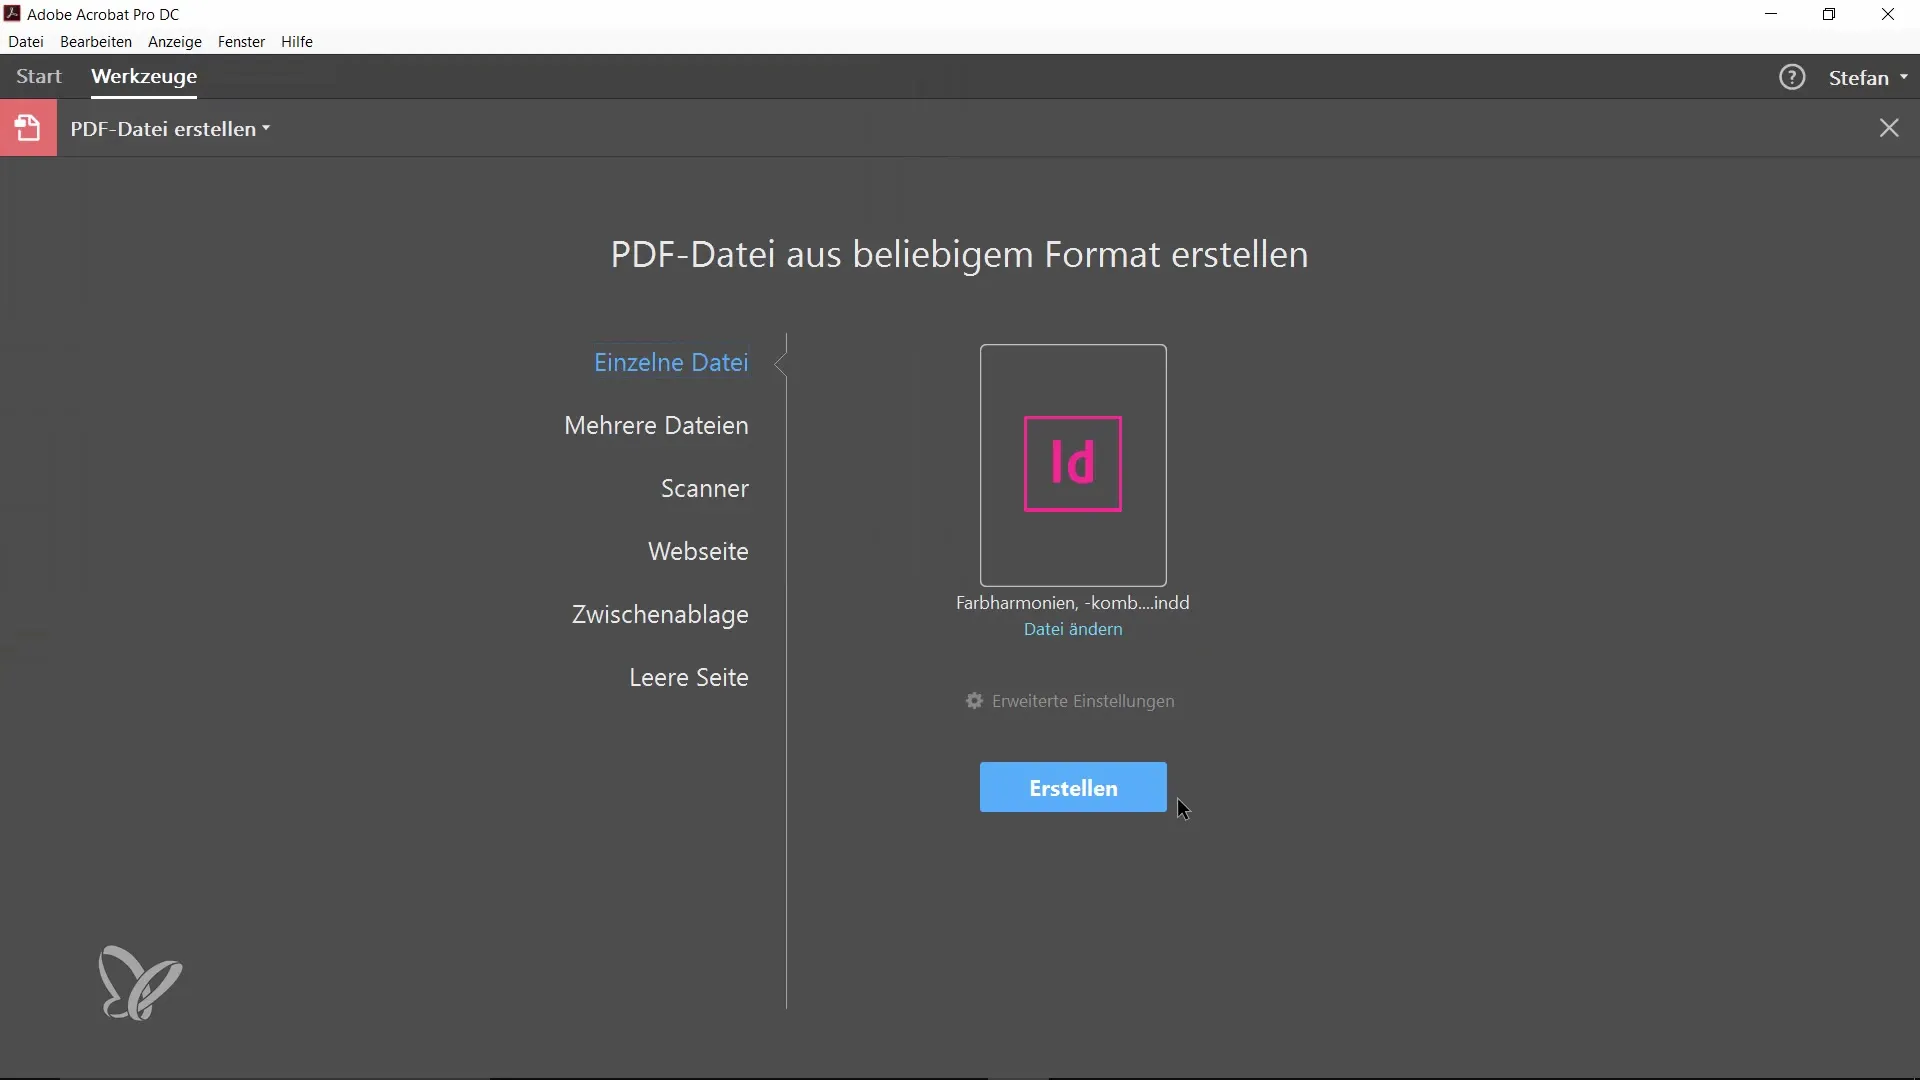The image size is (1920, 1080).
Task: Select the Einzelne Datei option
Action: coord(671,362)
